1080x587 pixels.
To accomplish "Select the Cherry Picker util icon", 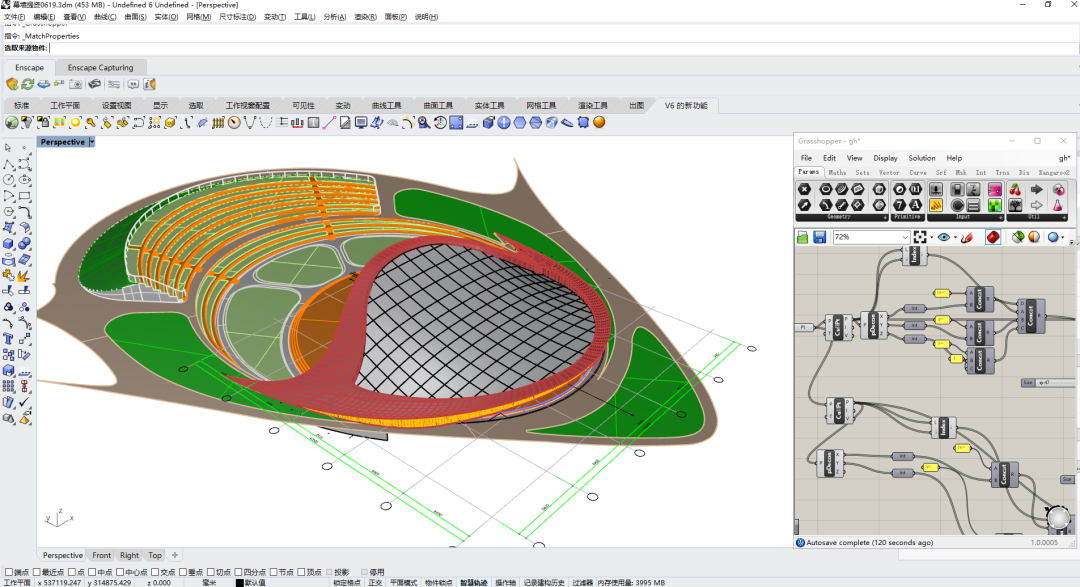I will click(1015, 189).
